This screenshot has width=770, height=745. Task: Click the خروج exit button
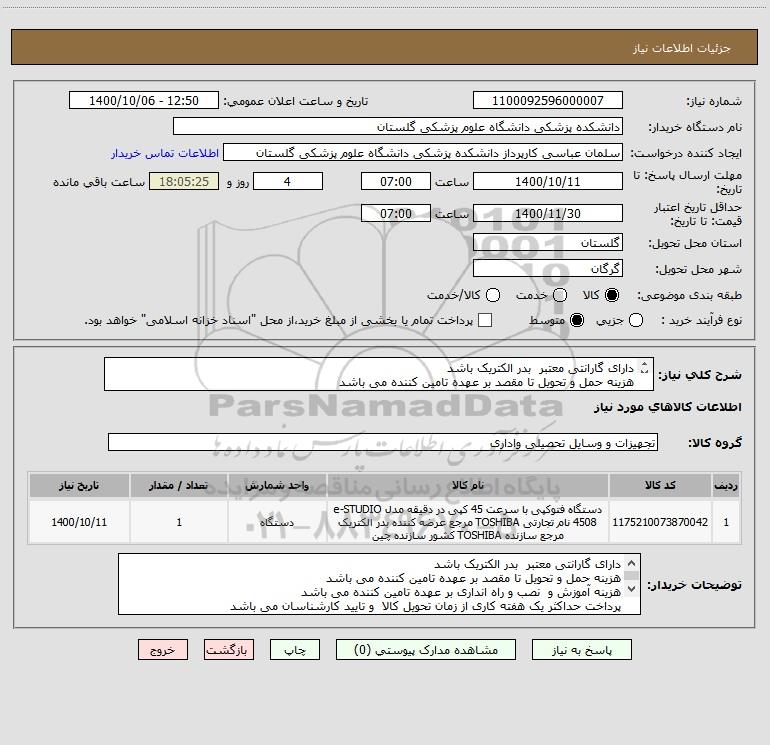[x=163, y=650]
